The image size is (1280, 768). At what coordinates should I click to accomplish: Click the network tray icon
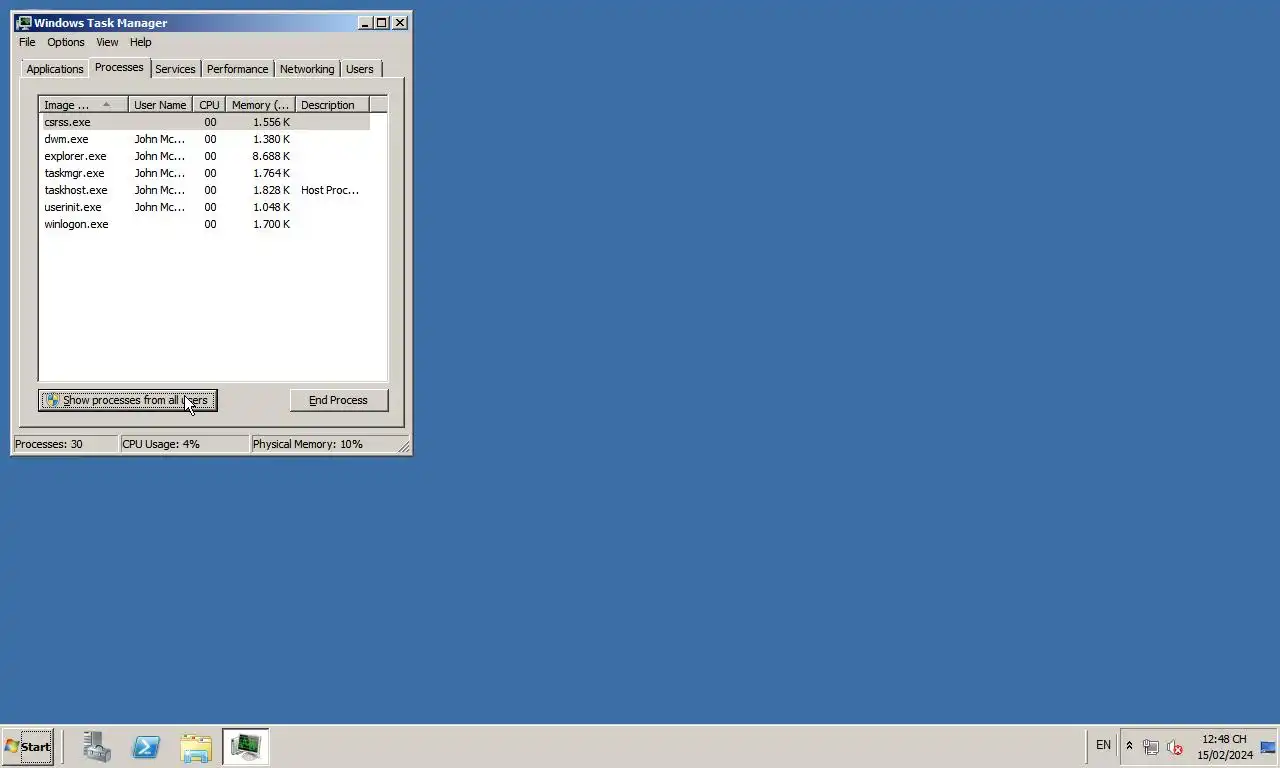tap(1151, 747)
